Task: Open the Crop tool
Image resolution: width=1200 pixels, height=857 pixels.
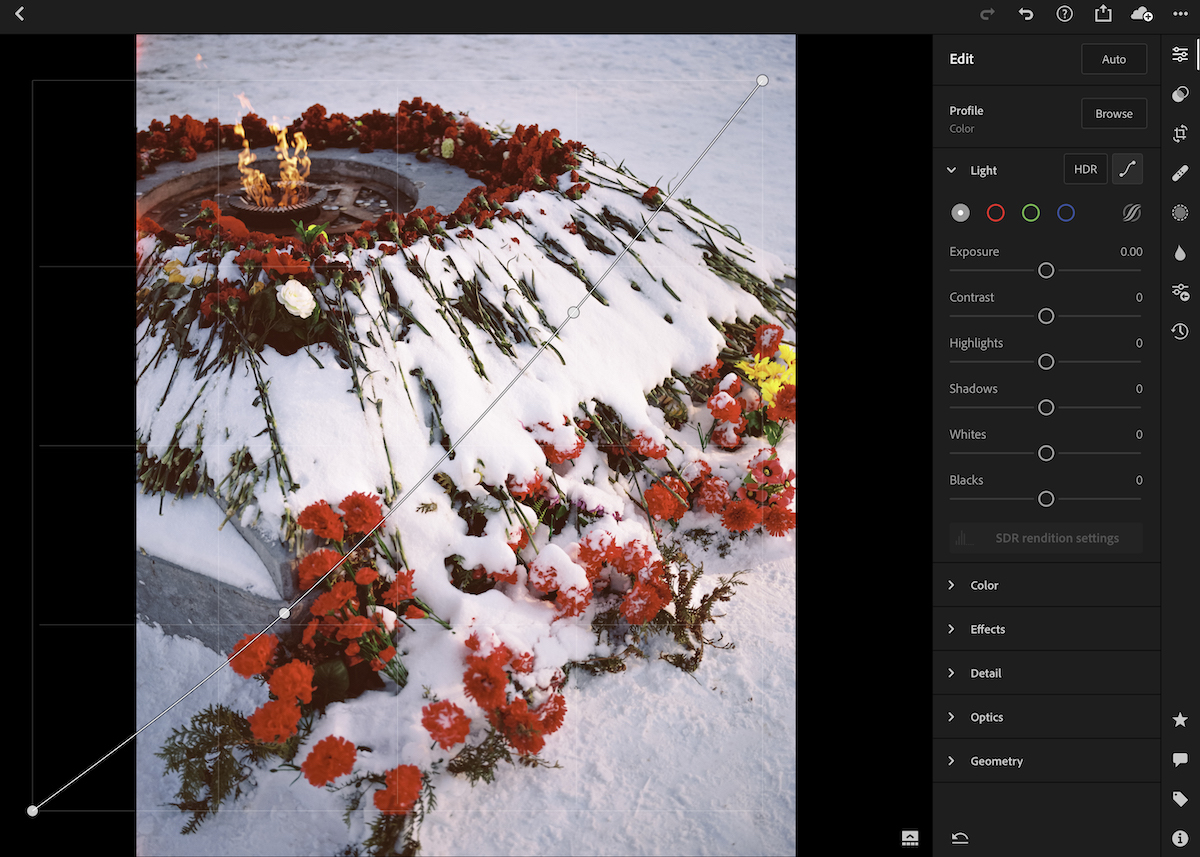Action: pyautogui.click(x=1180, y=132)
